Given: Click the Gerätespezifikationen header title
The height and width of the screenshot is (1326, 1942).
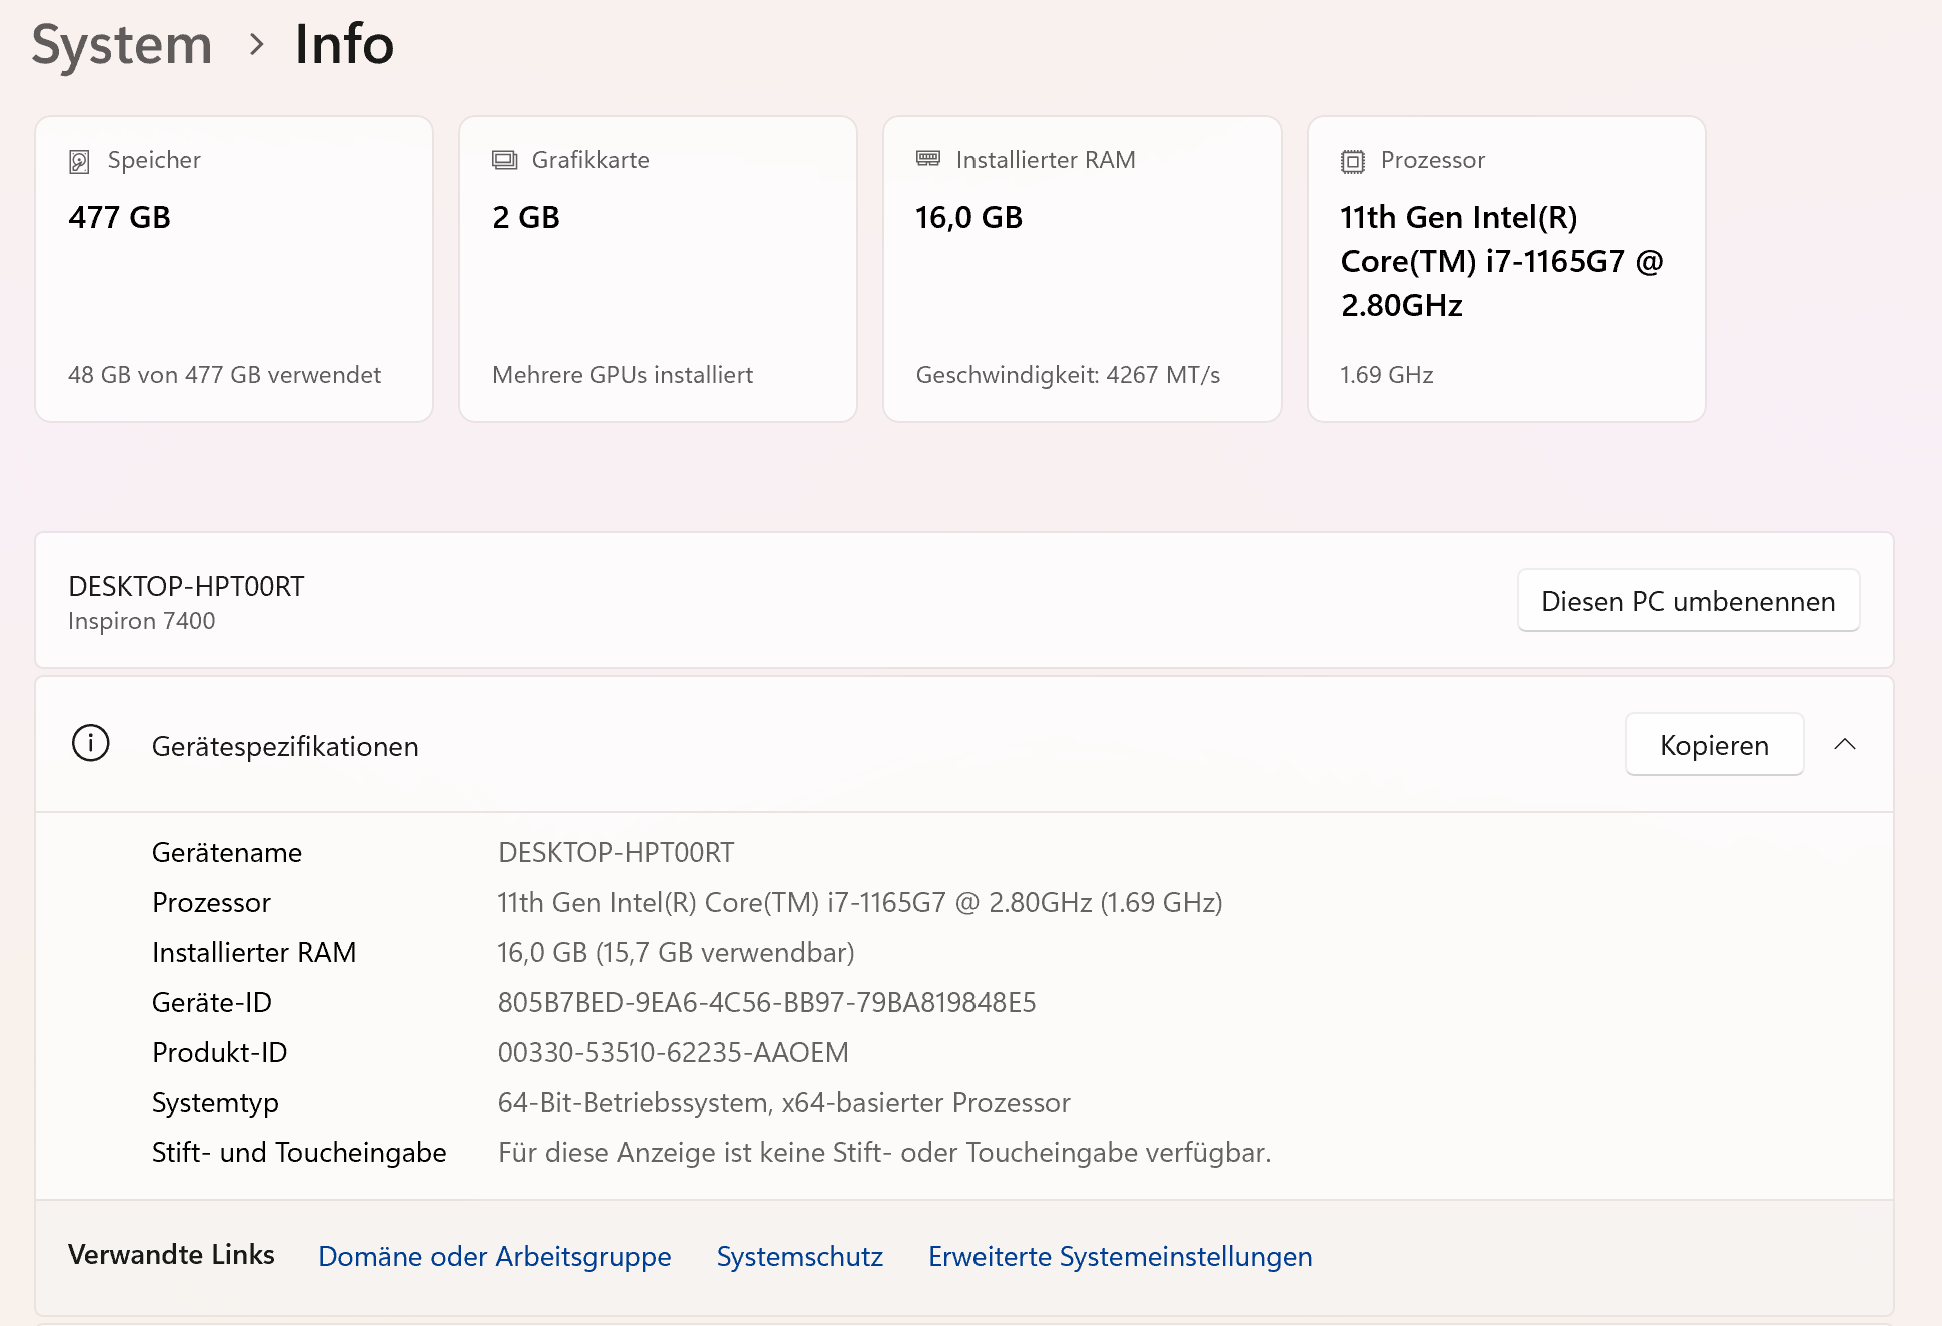Looking at the screenshot, I should 285,747.
